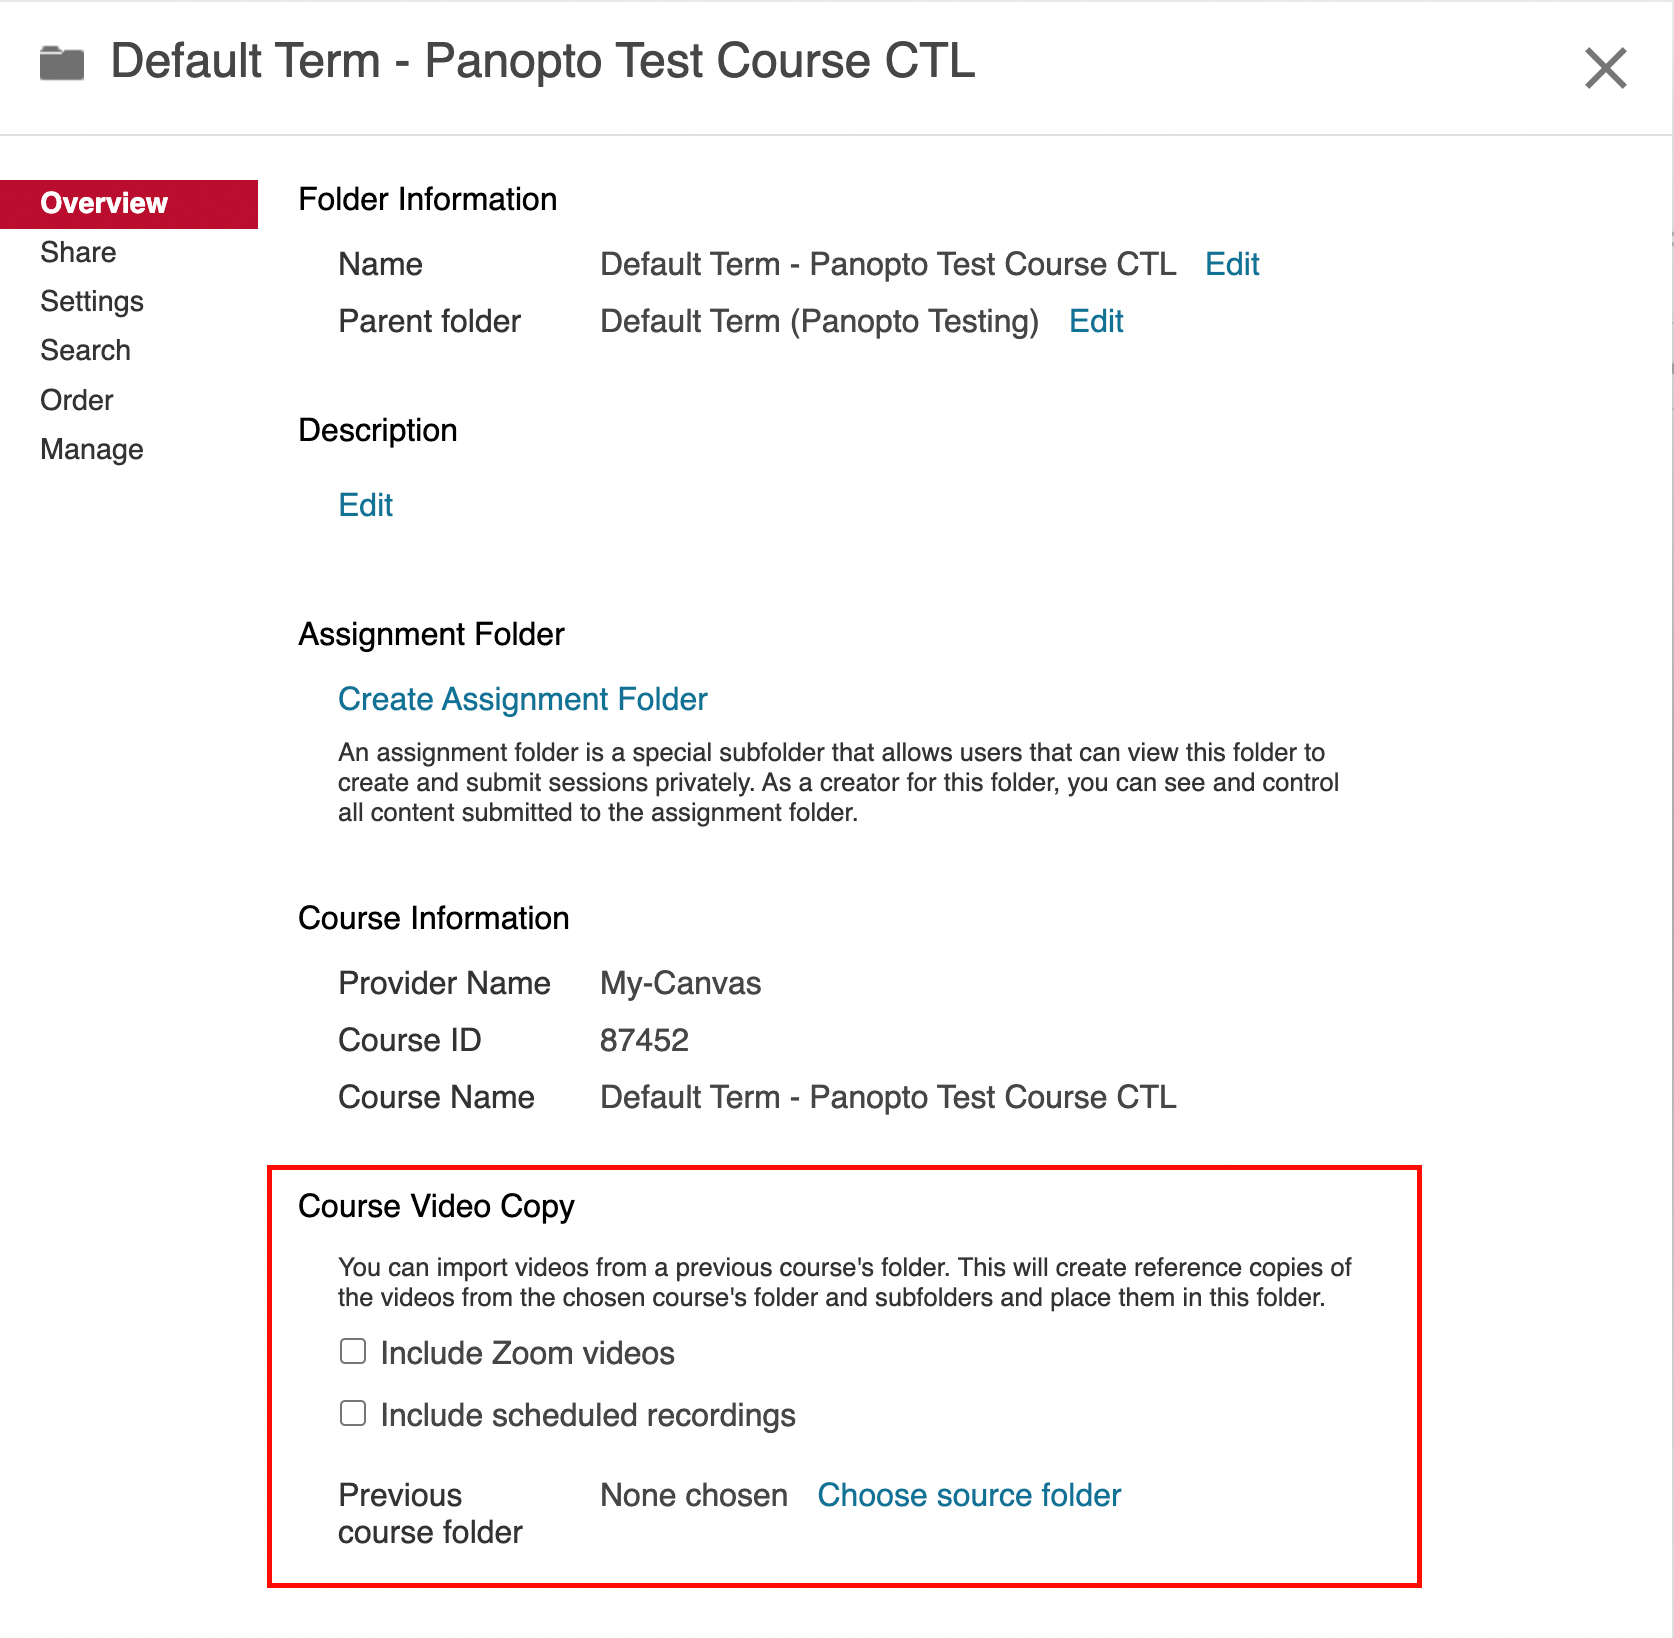
Task: Go to the Search tab
Action: click(x=85, y=350)
